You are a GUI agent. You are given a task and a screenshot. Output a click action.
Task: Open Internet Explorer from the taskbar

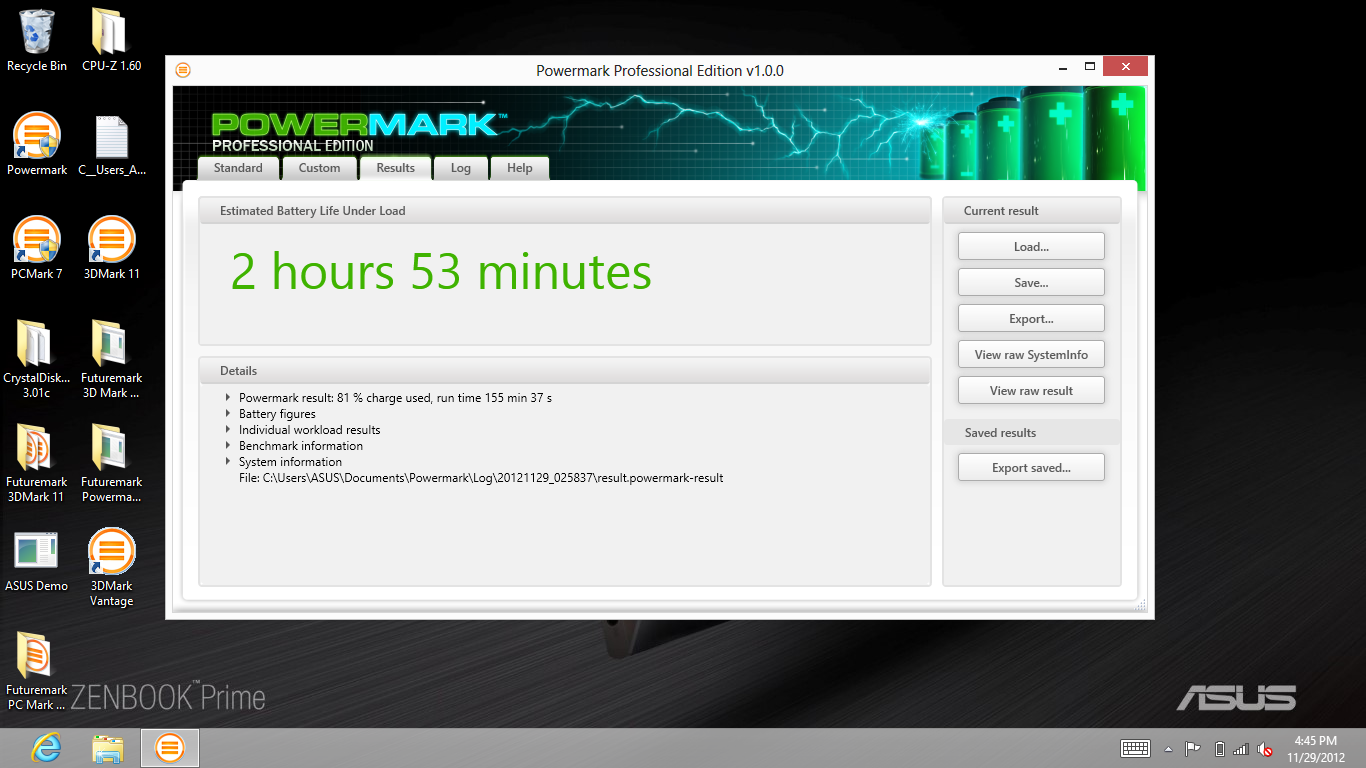pyautogui.click(x=46, y=747)
